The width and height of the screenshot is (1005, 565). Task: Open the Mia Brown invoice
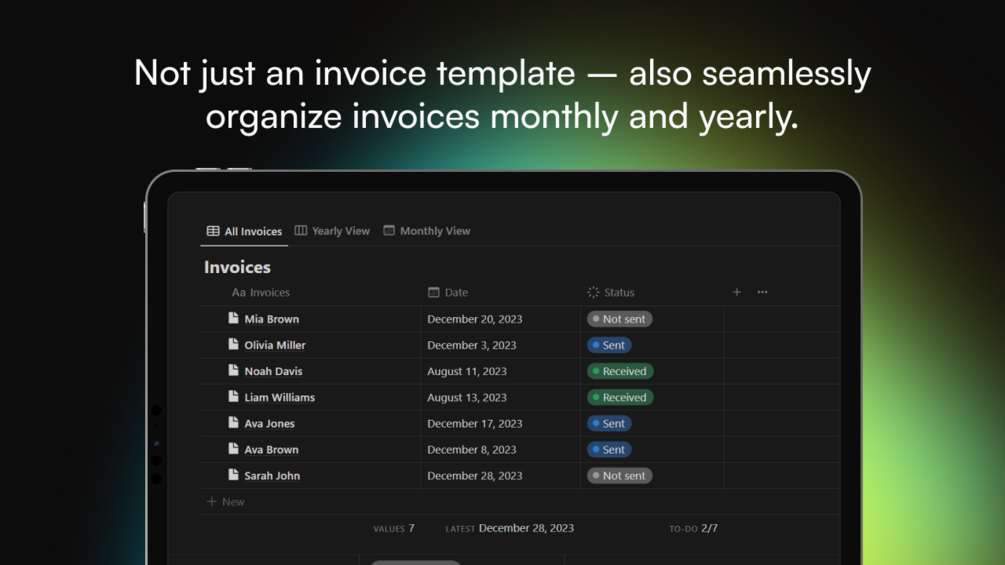tap(271, 319)
